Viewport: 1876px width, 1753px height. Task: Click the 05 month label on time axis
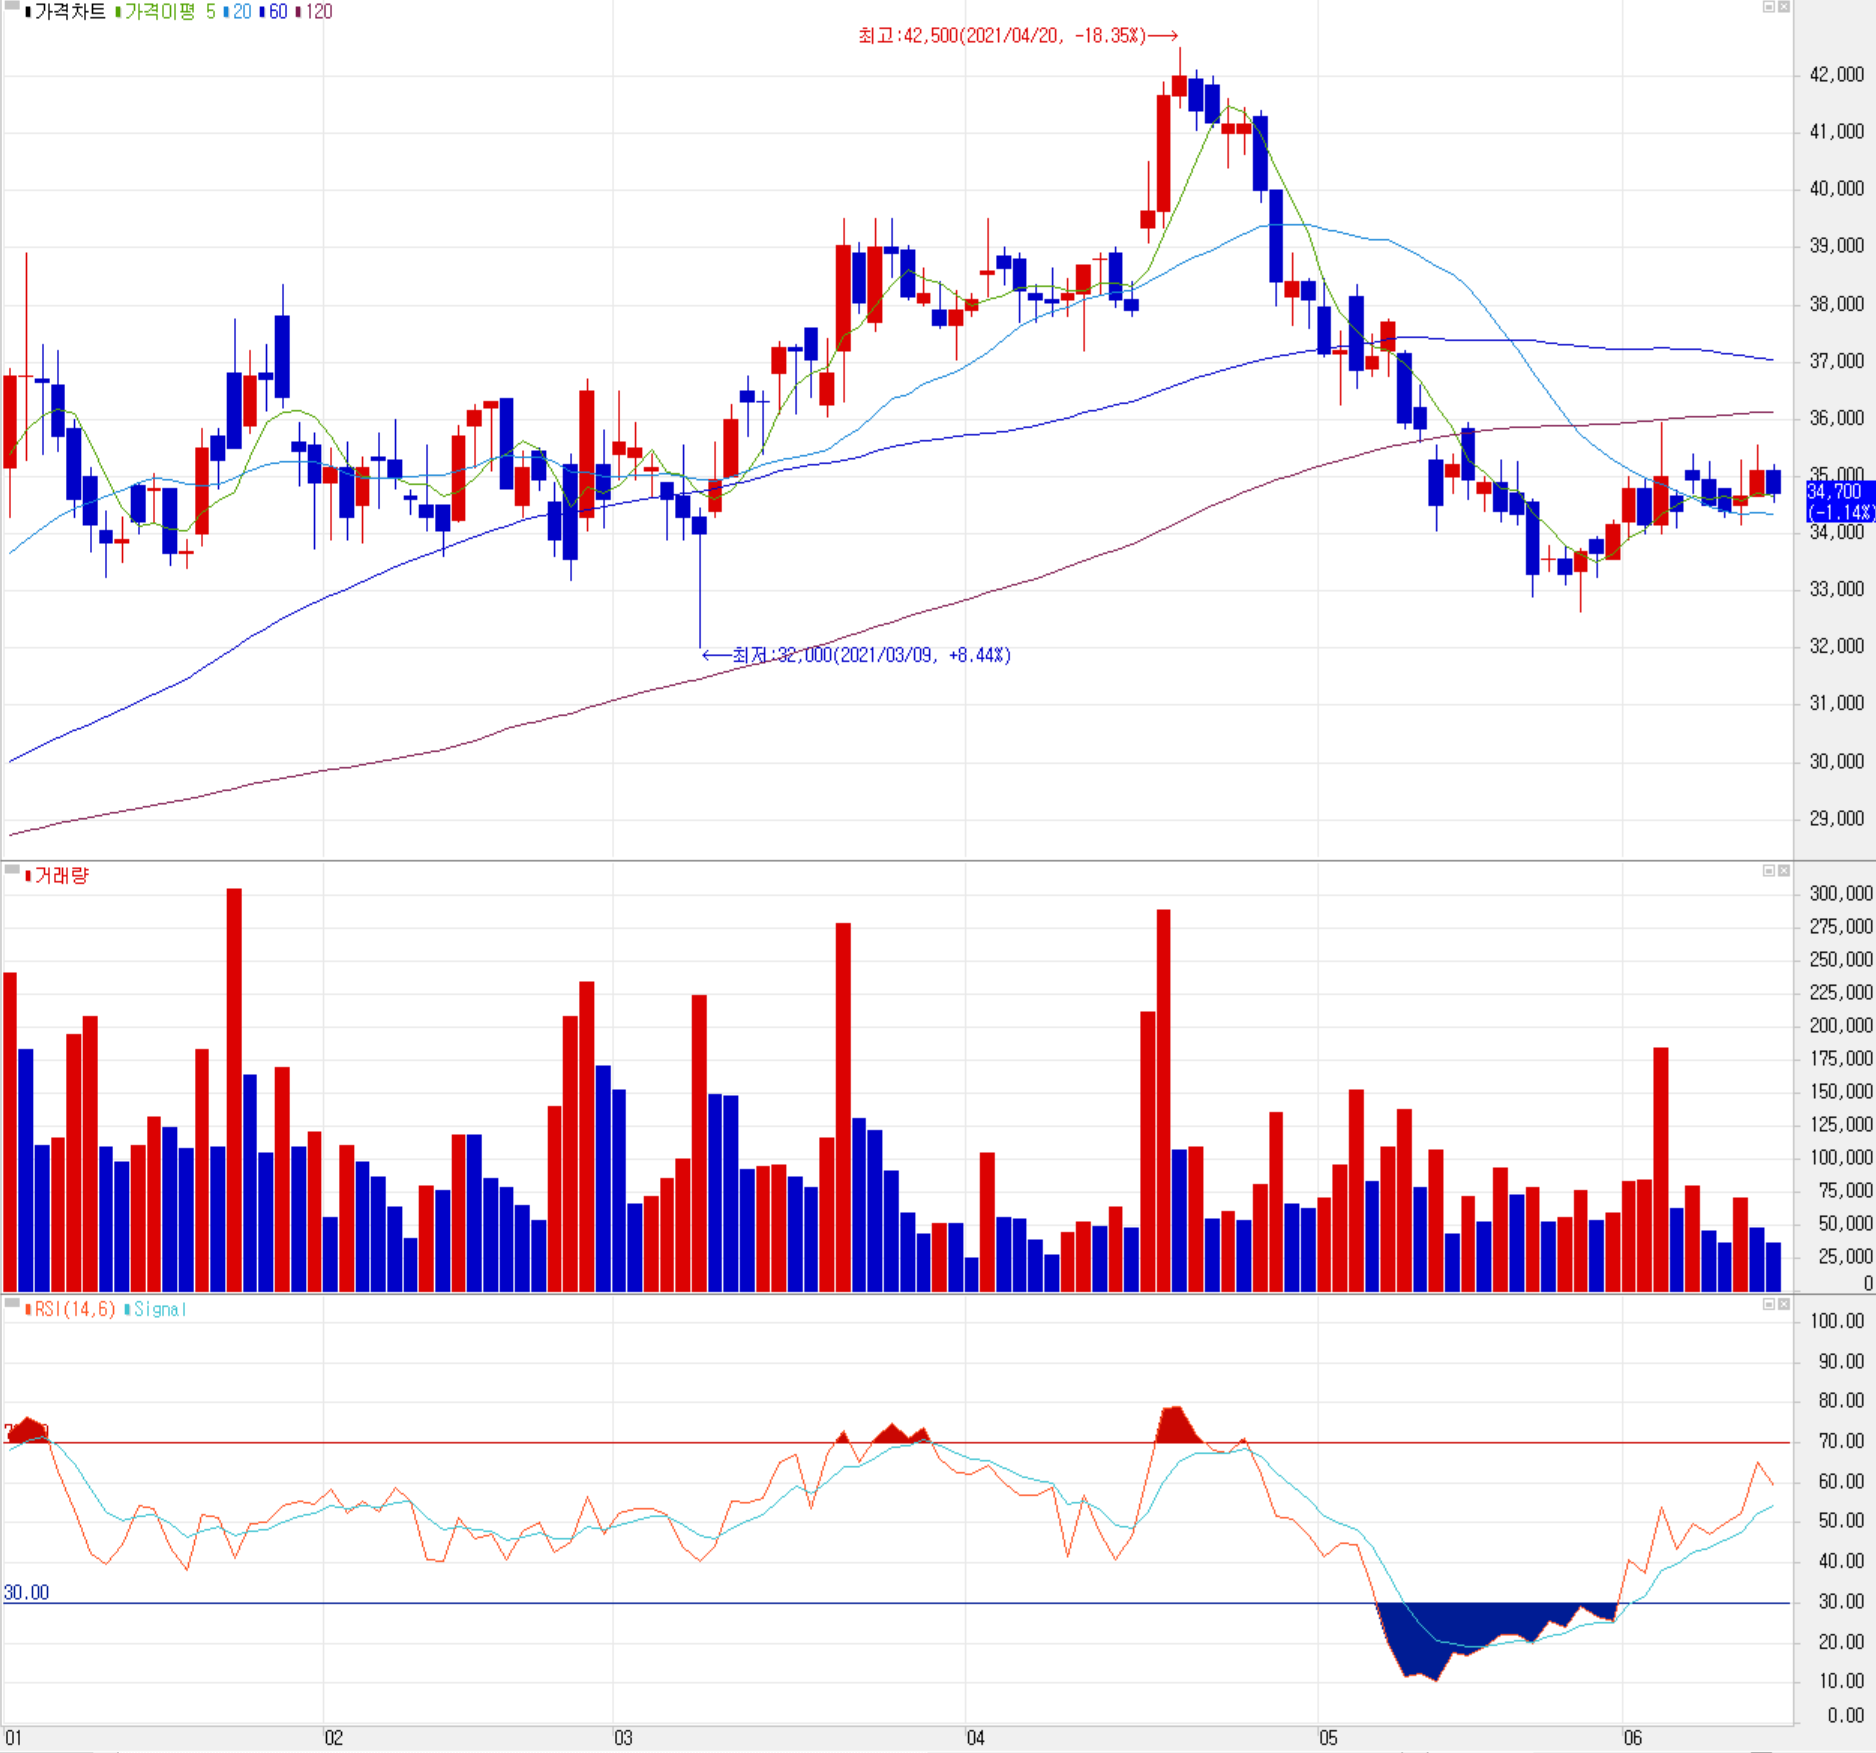click(1328, 1738)
